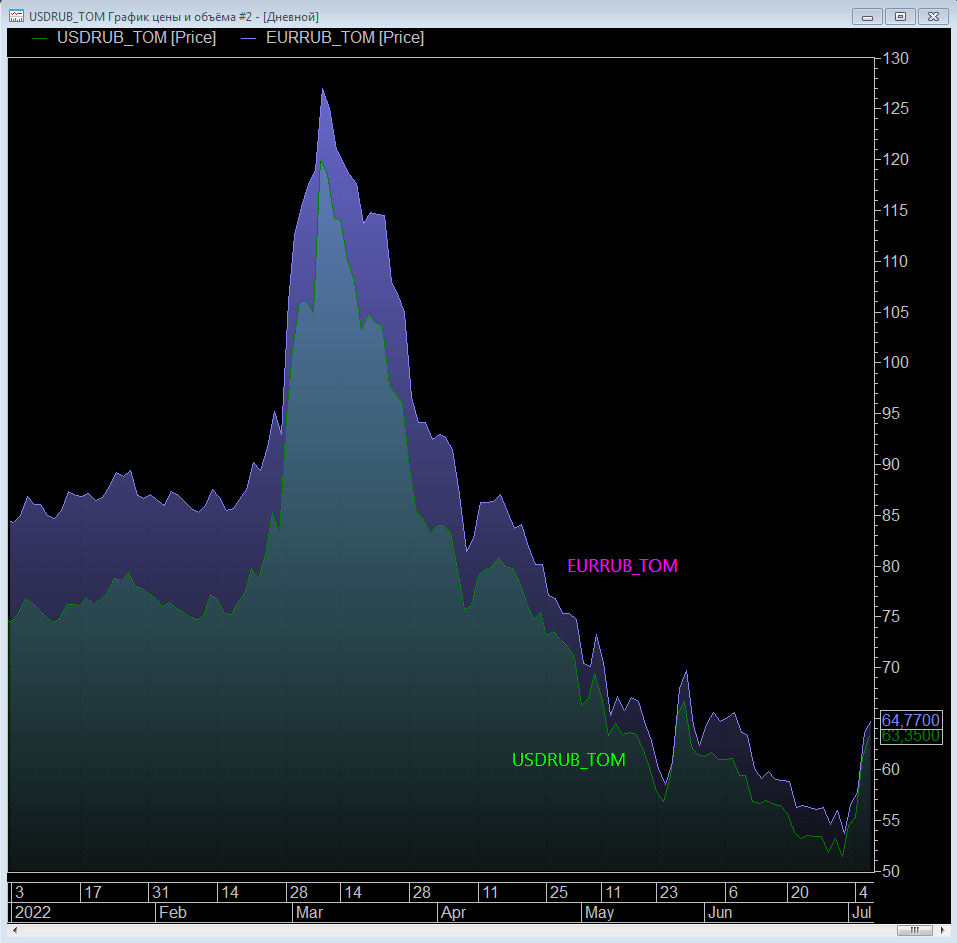Click the 70 price axis label
Image resolution: width=957 pixels, height=943 pixels.
click(x=891, y=668)
